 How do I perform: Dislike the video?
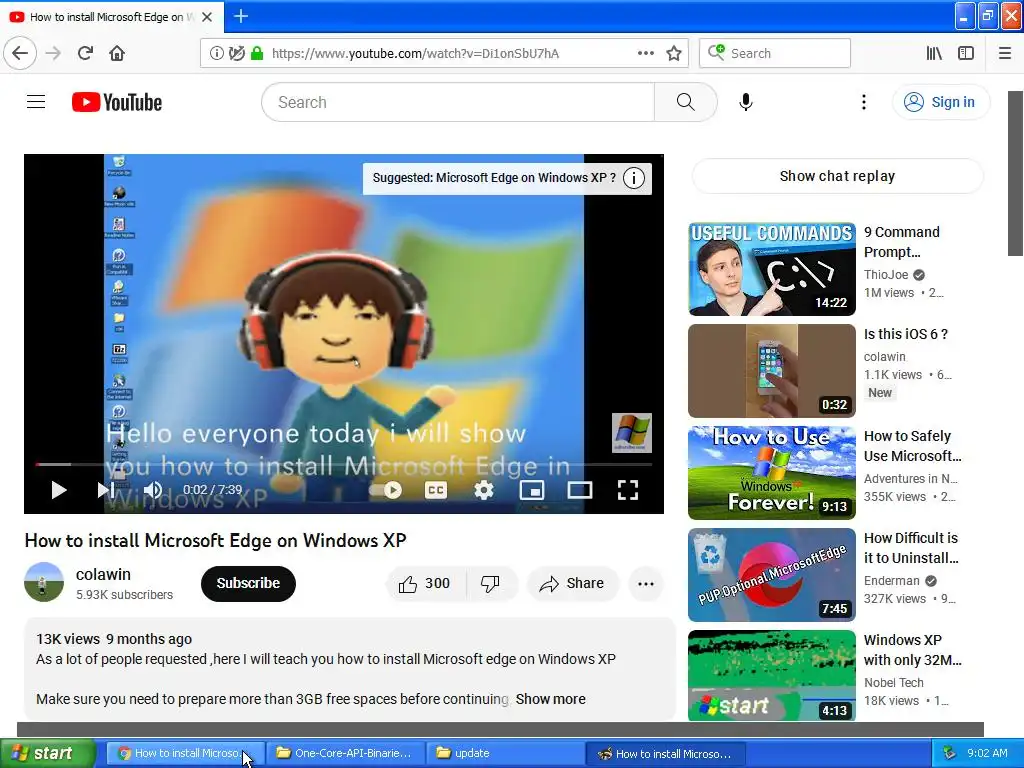click(490, 583)
